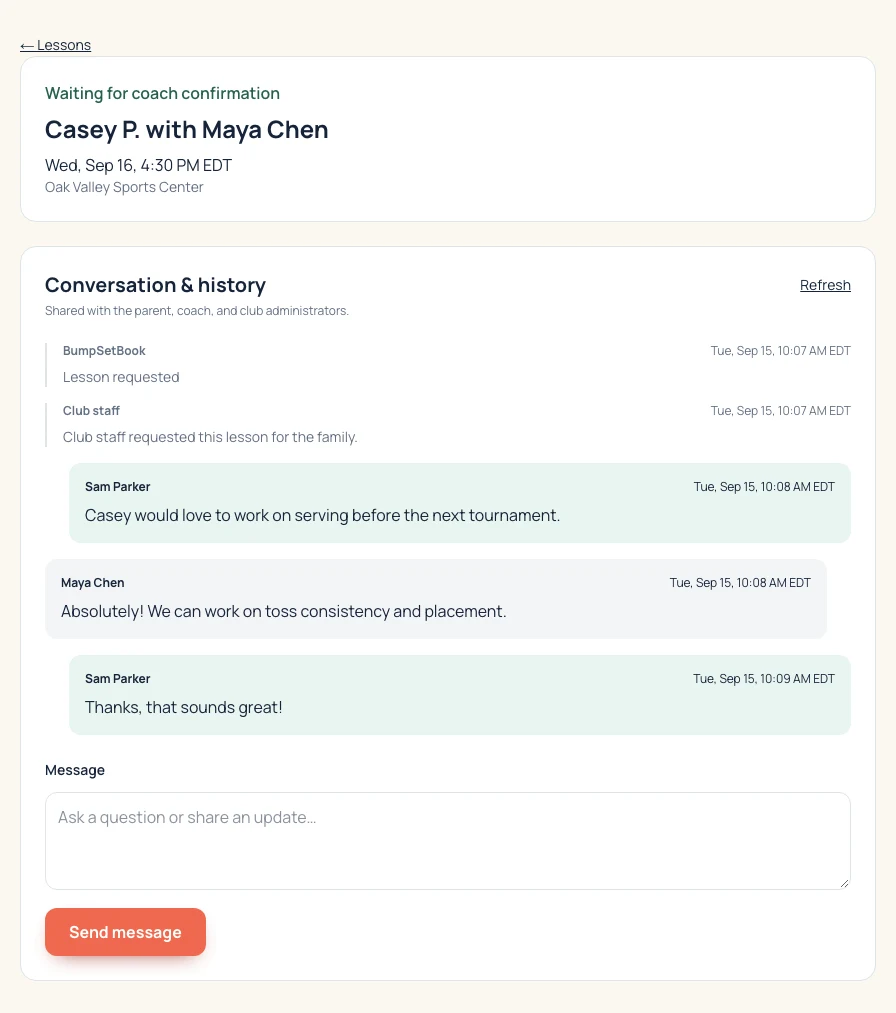Select Maya Chen's reply about toss consistency
This screenshot has height=1013, width=896.
[x=436, y=599]
